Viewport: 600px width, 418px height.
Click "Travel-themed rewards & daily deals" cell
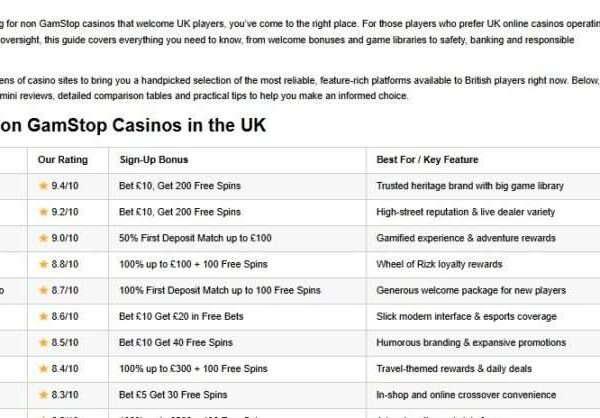click(x=455, y=368)
